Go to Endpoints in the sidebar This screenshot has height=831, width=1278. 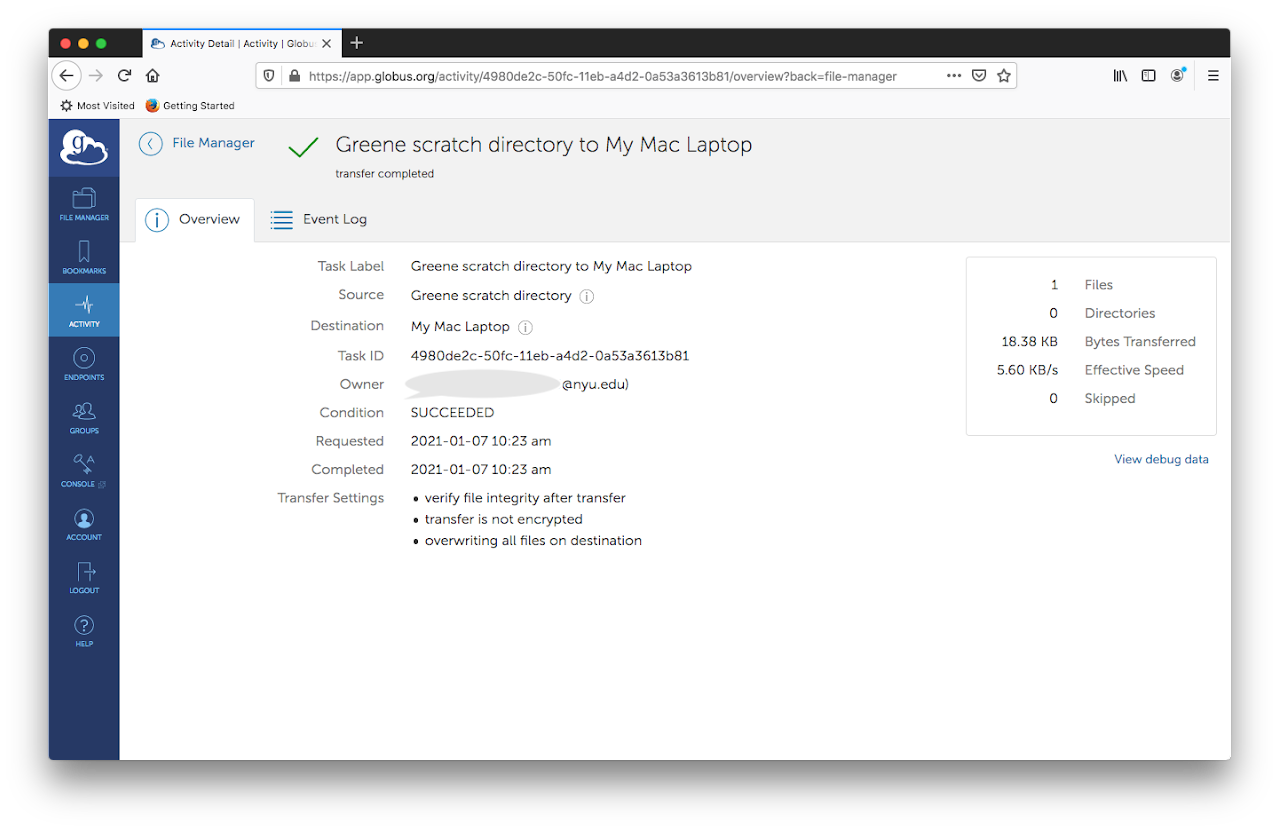(84, 363)
